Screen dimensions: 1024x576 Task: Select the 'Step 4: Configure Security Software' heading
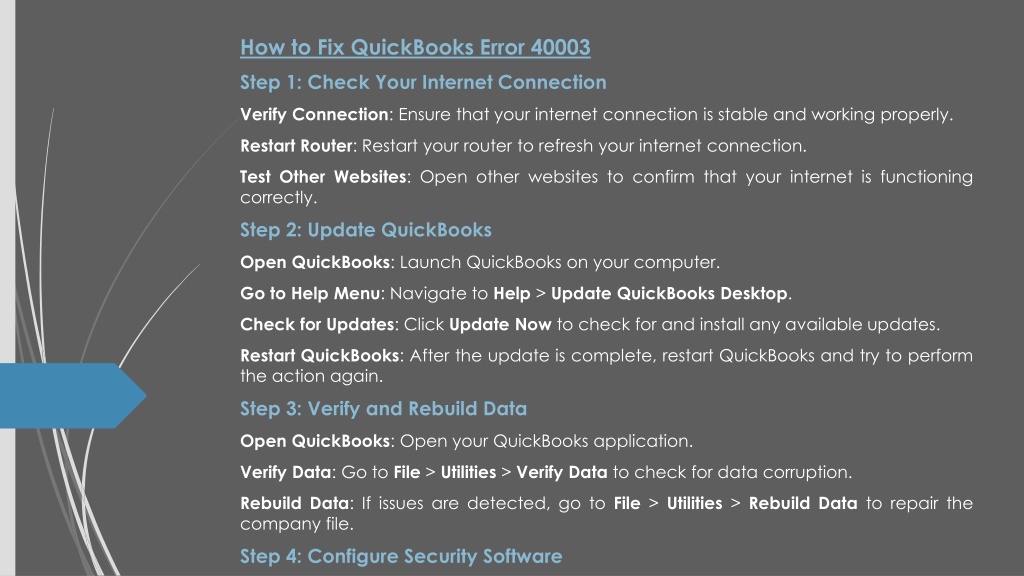point(401,556)
